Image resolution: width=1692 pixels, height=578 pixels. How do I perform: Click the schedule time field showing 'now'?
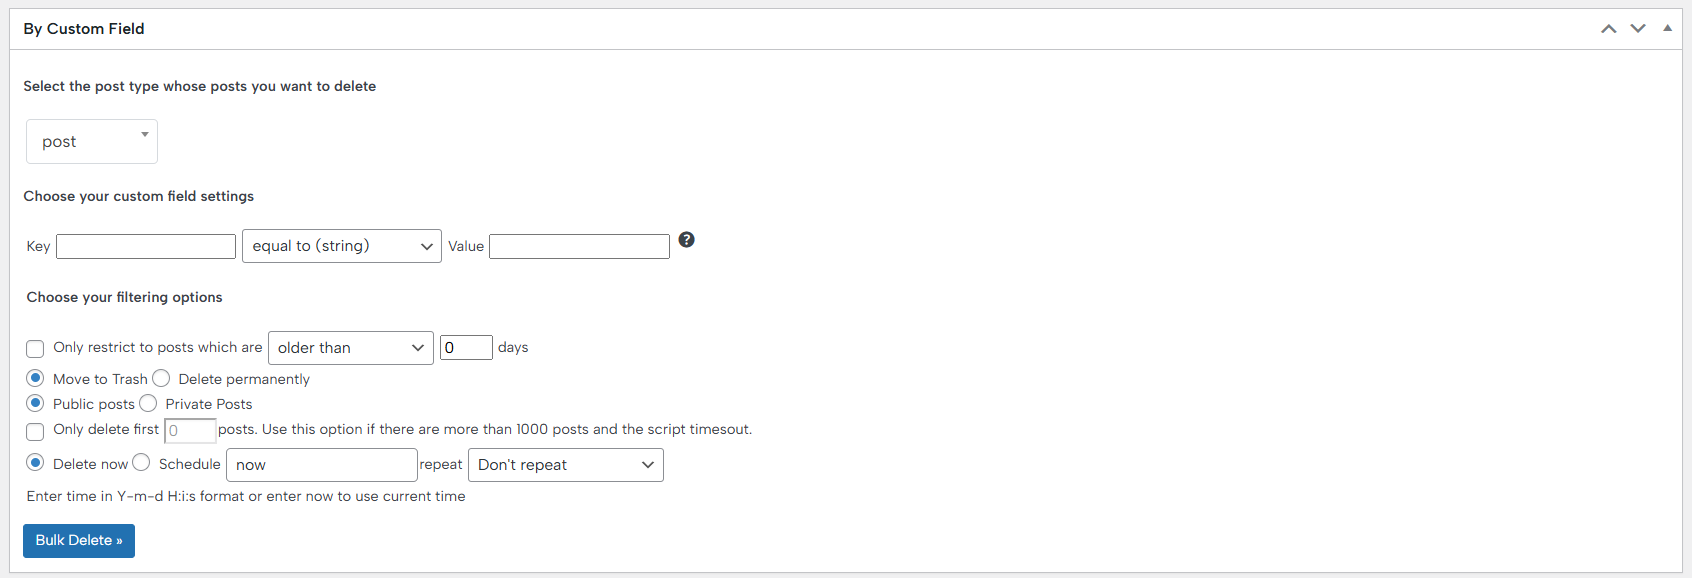(321, 465)
